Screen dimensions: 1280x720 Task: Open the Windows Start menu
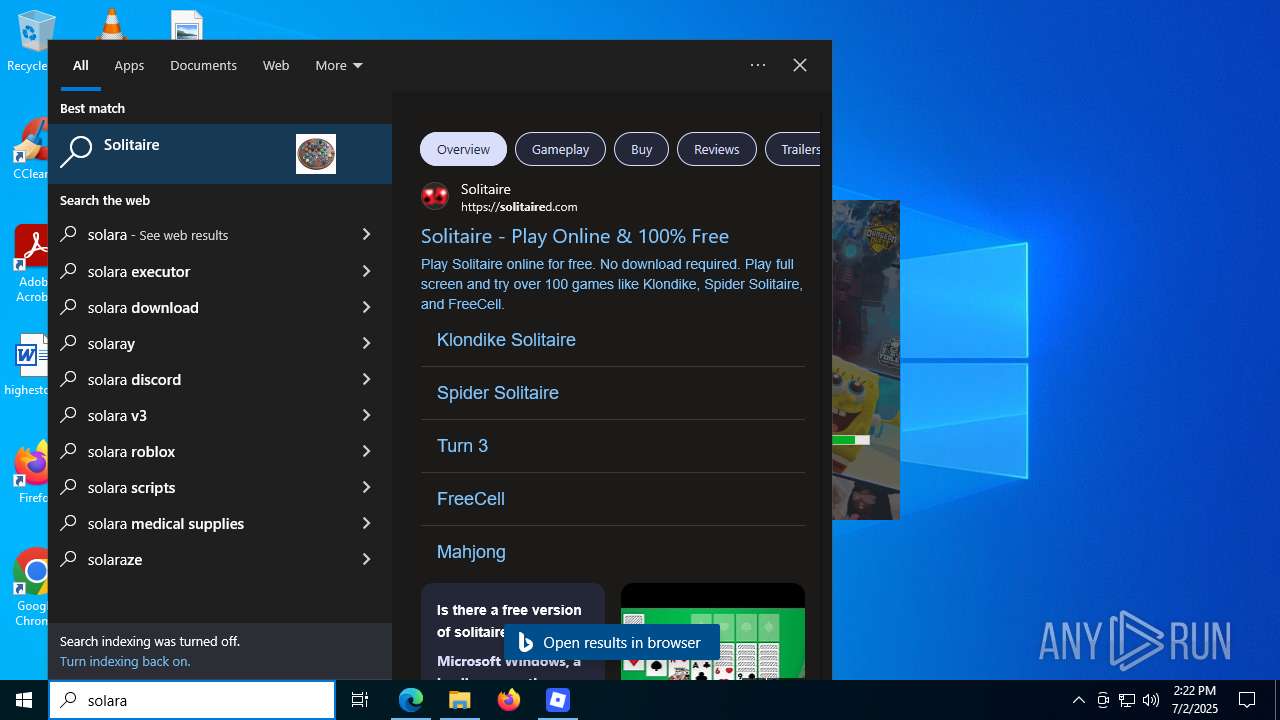[x=24, y=700]
